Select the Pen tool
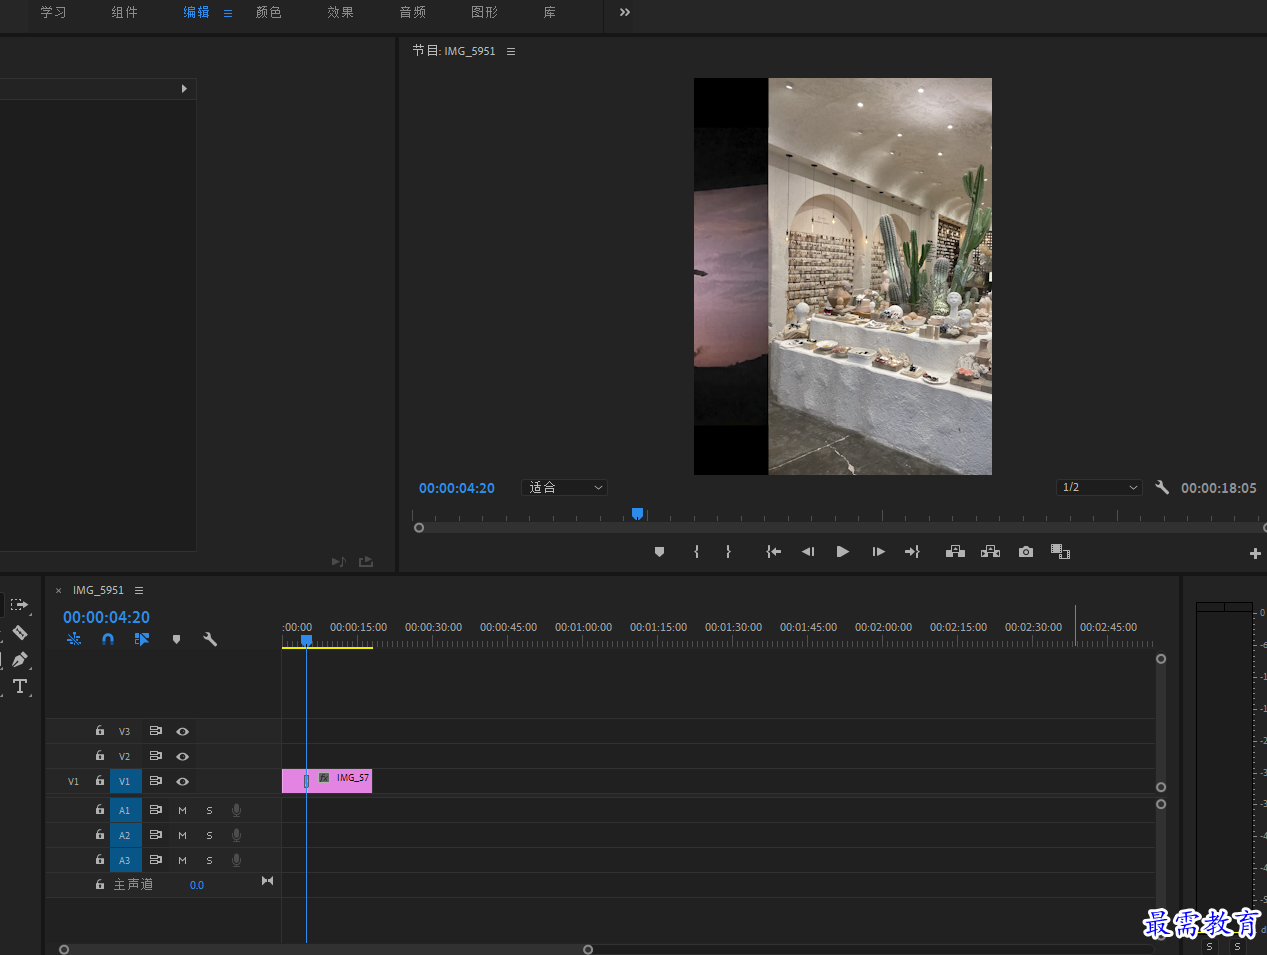The height and width of the screenshot is (955, 1267). click(20, 659)
